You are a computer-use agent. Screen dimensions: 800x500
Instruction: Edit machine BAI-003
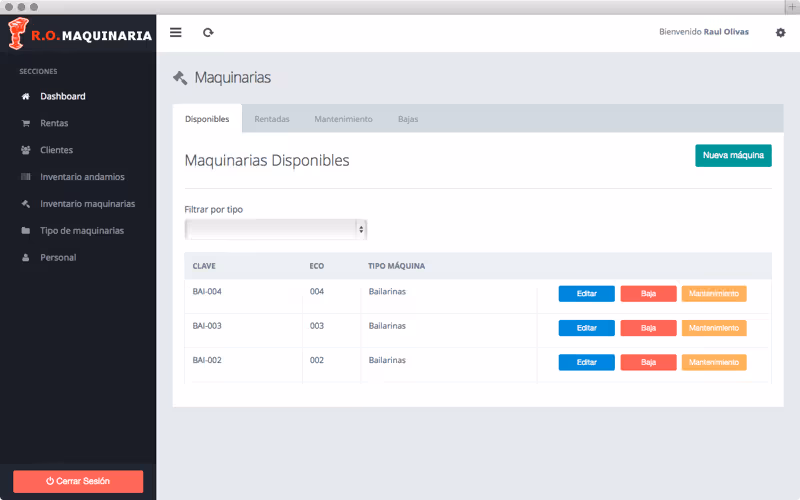click(x=586, y=328)
